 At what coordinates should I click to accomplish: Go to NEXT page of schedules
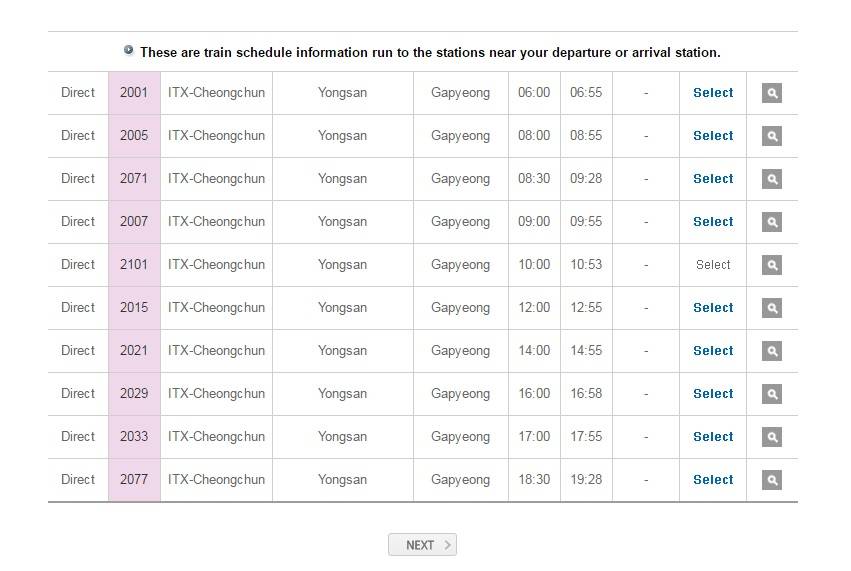422,545
